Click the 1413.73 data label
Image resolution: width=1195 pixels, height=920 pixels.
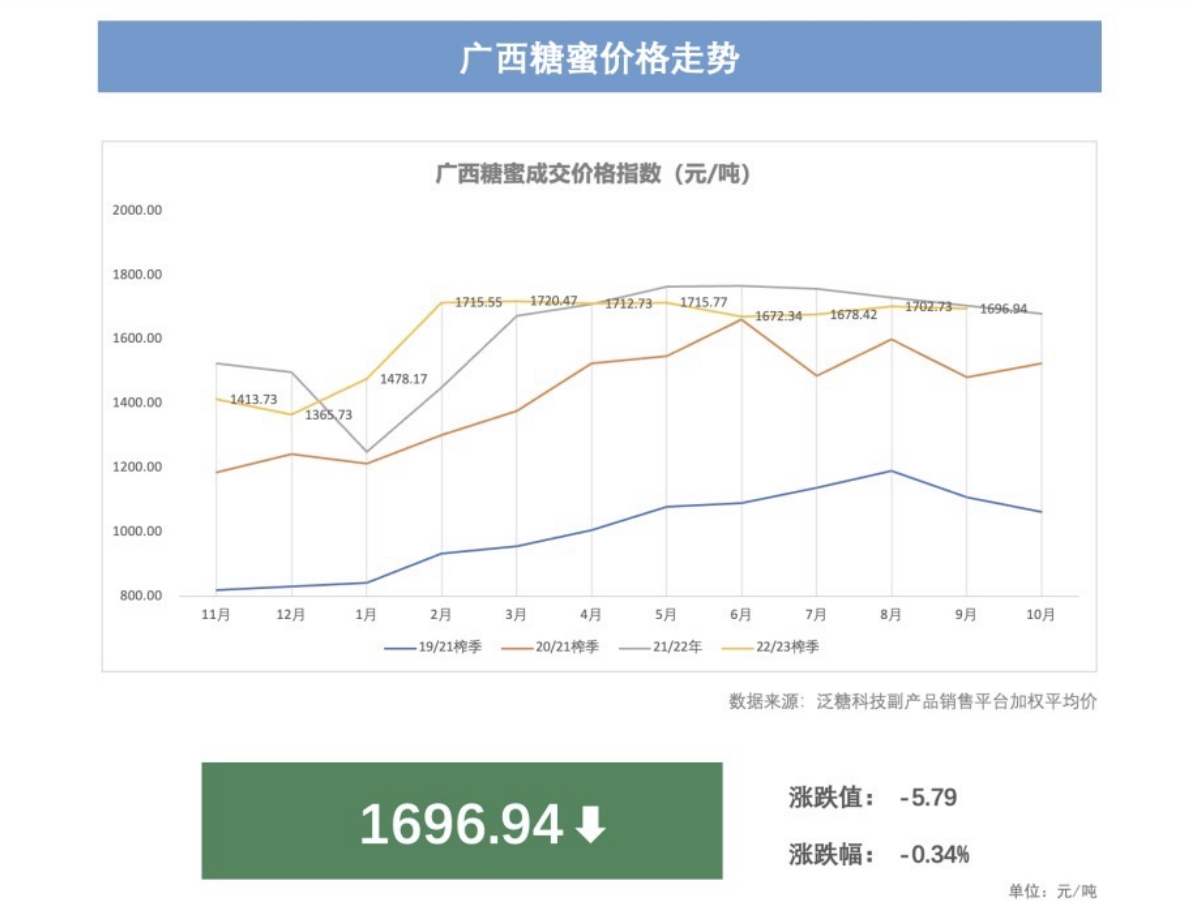click(254, 399)
